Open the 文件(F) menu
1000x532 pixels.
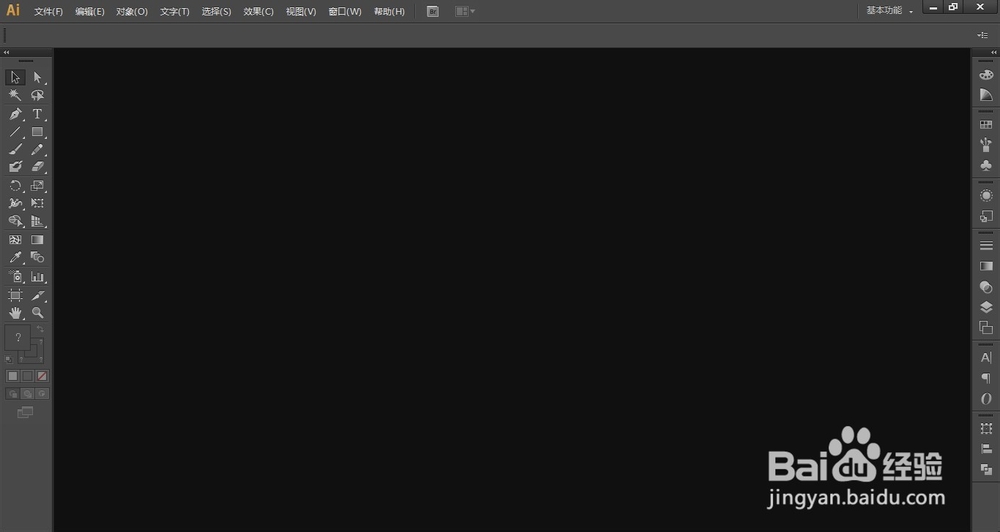48,11
